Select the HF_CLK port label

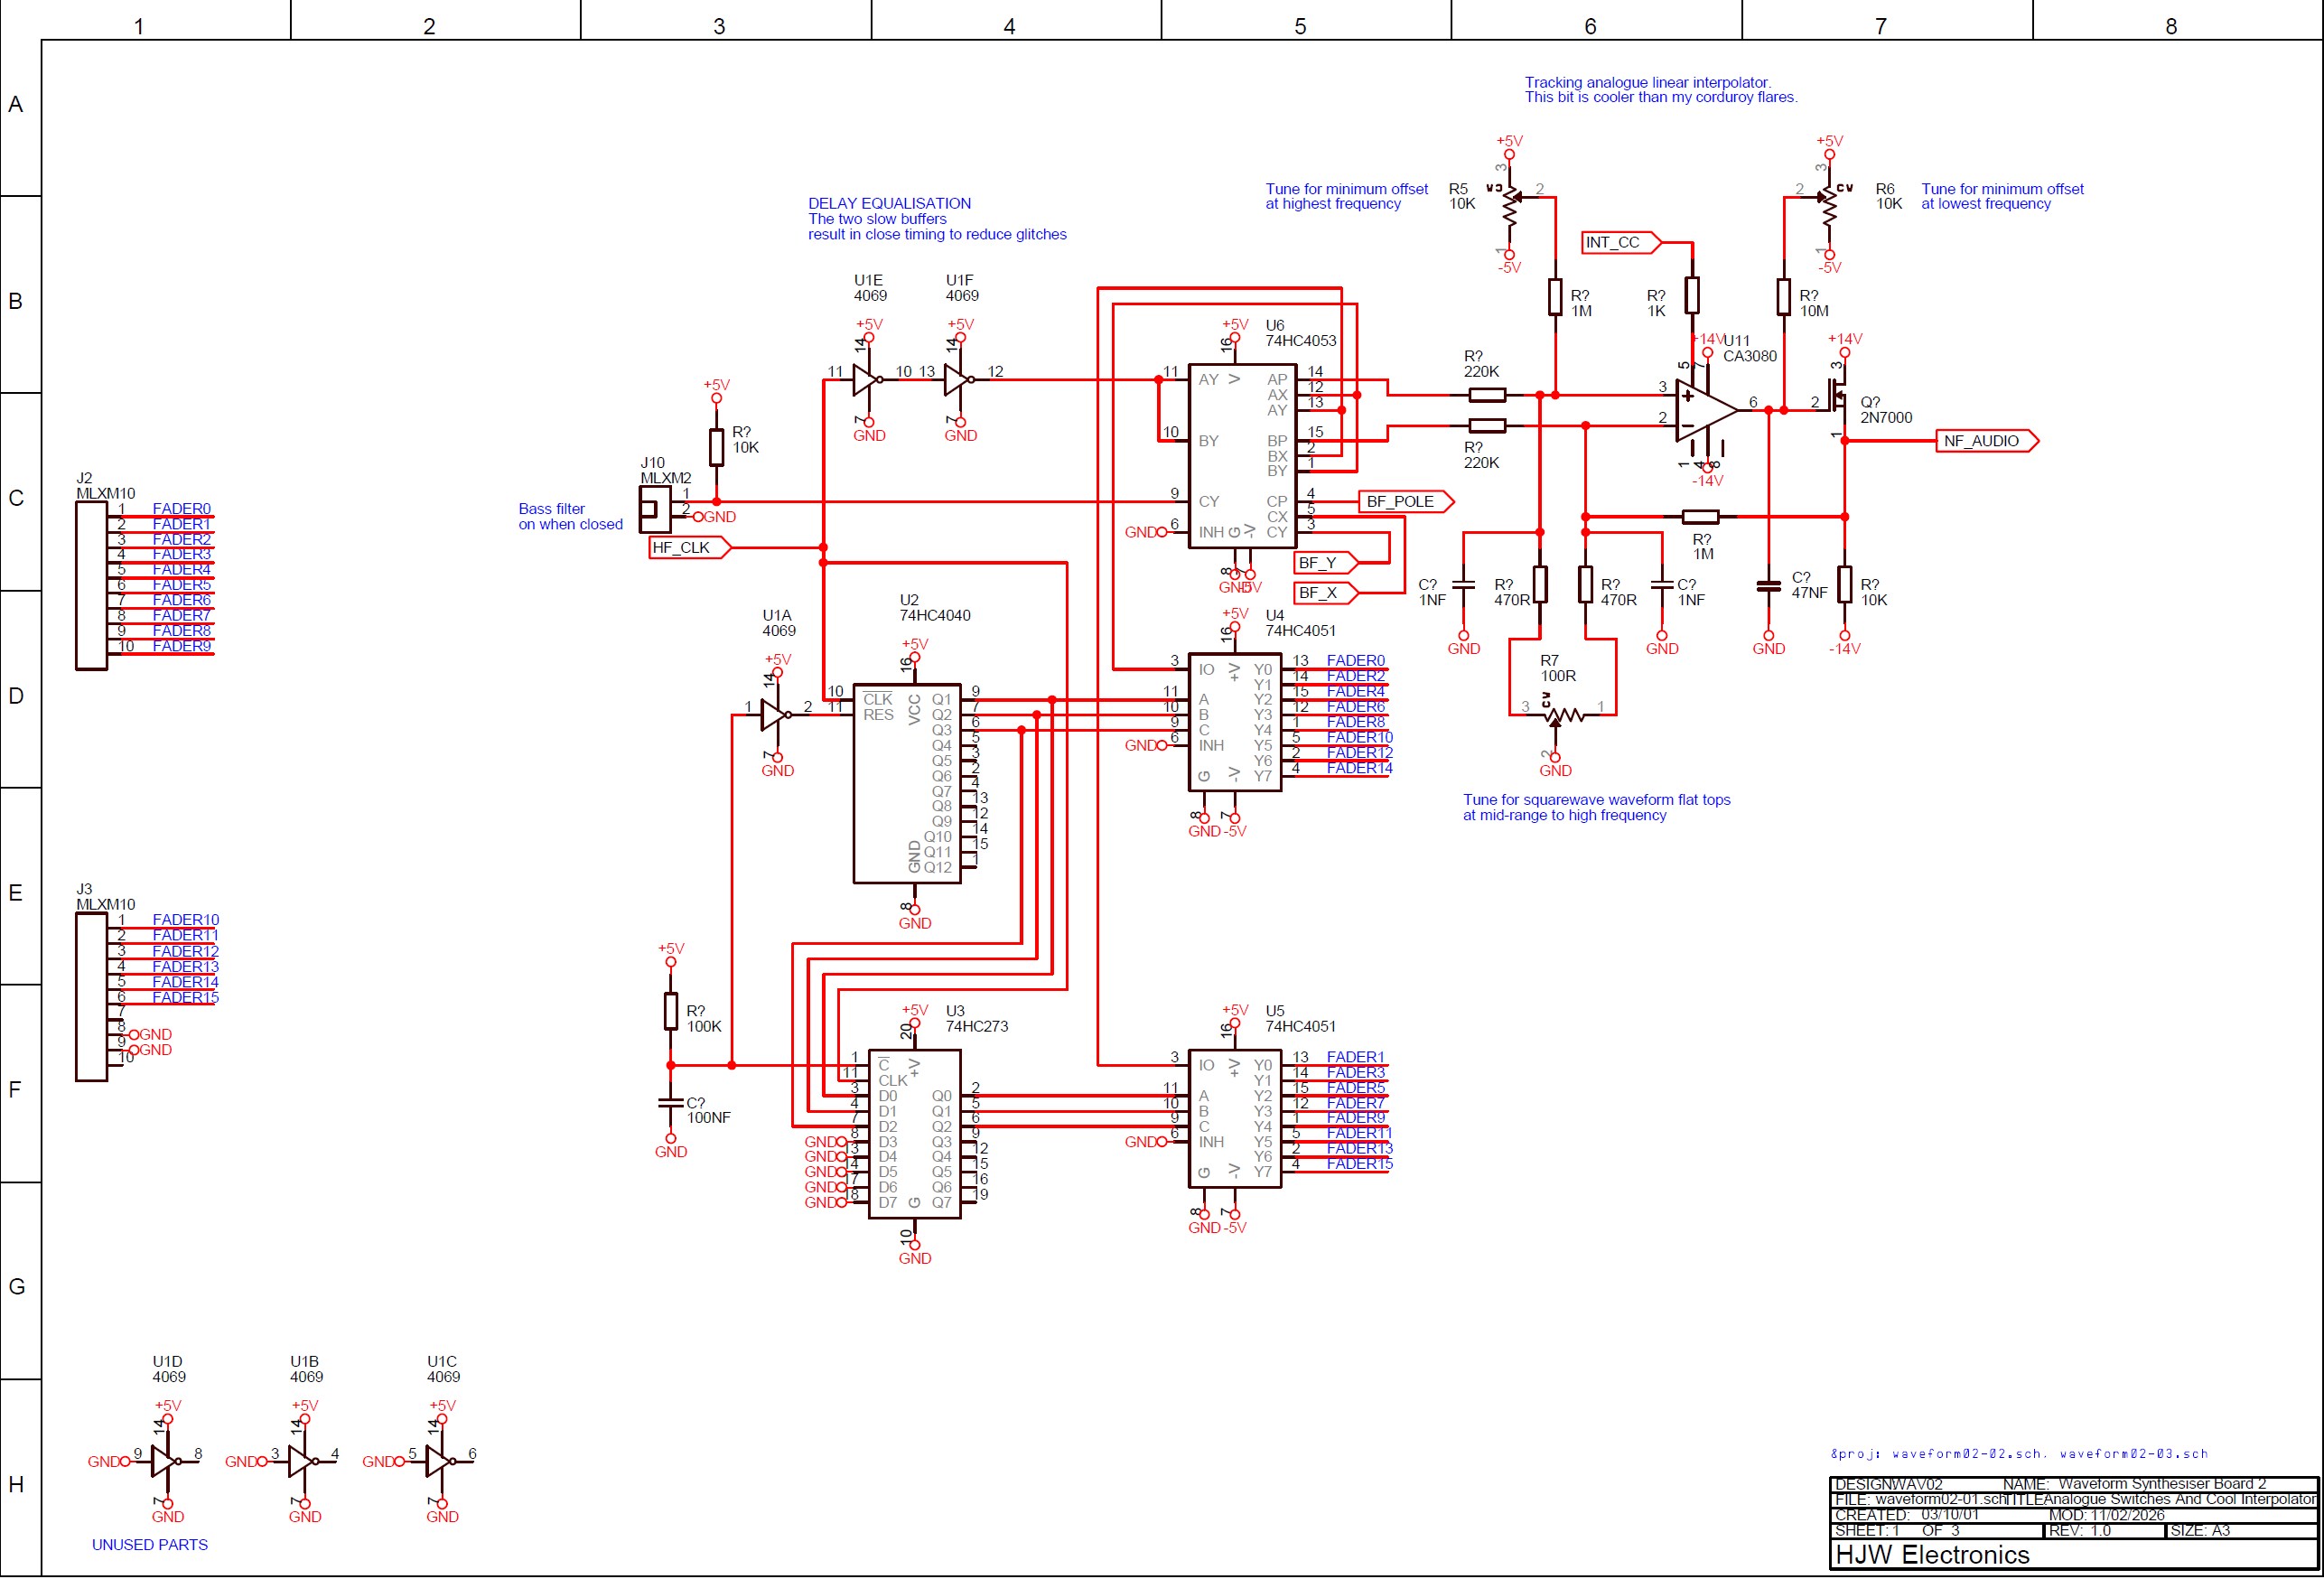688,548
